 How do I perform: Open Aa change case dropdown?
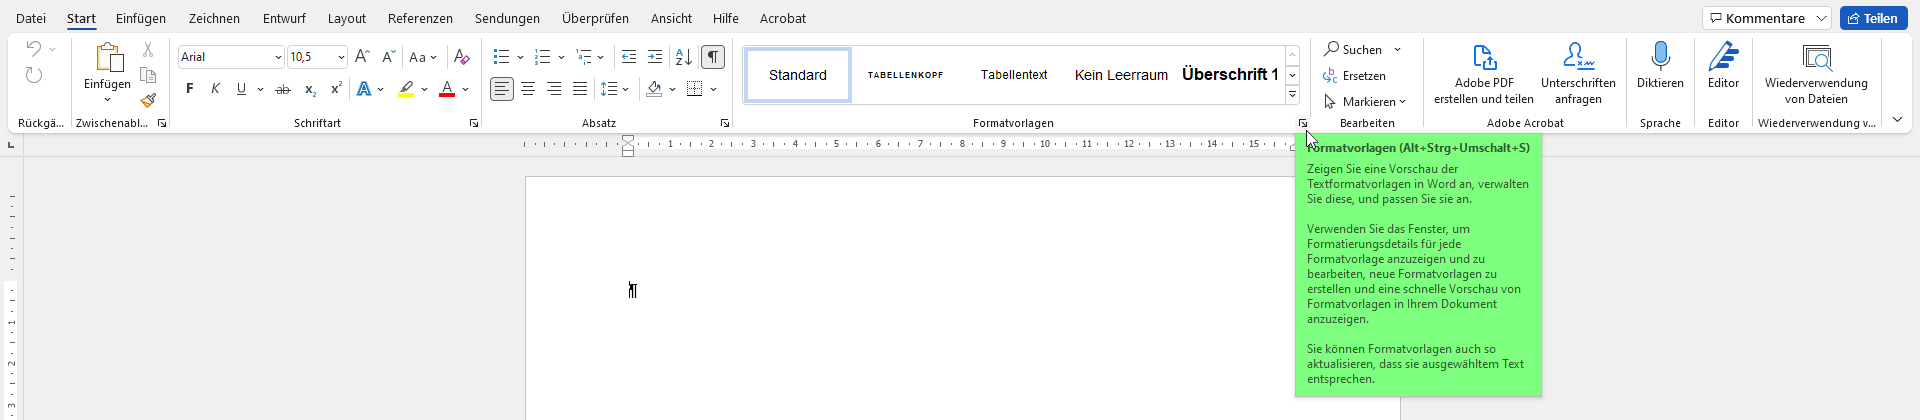pyautogui.click(x=423, y=57)
